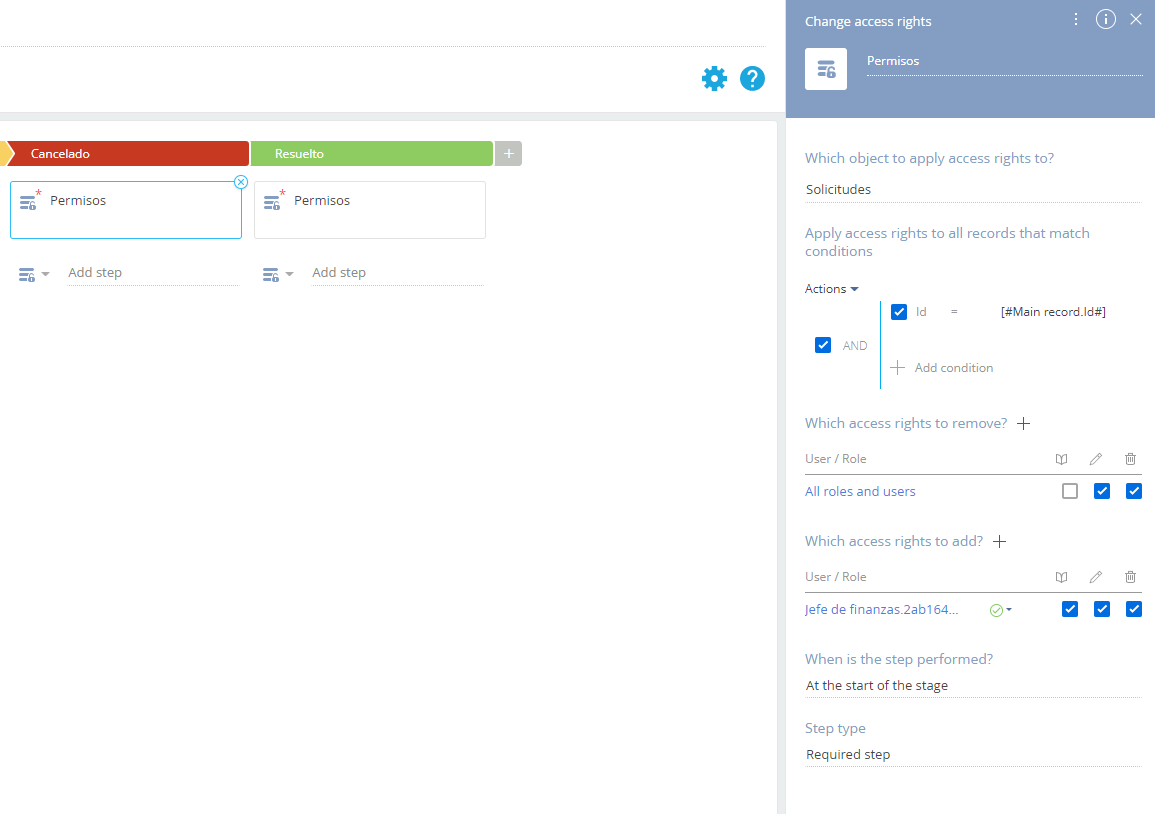Click the info icon in panel header
The width and height of the screenshot is (1155, 814).
coord(1106,20)
